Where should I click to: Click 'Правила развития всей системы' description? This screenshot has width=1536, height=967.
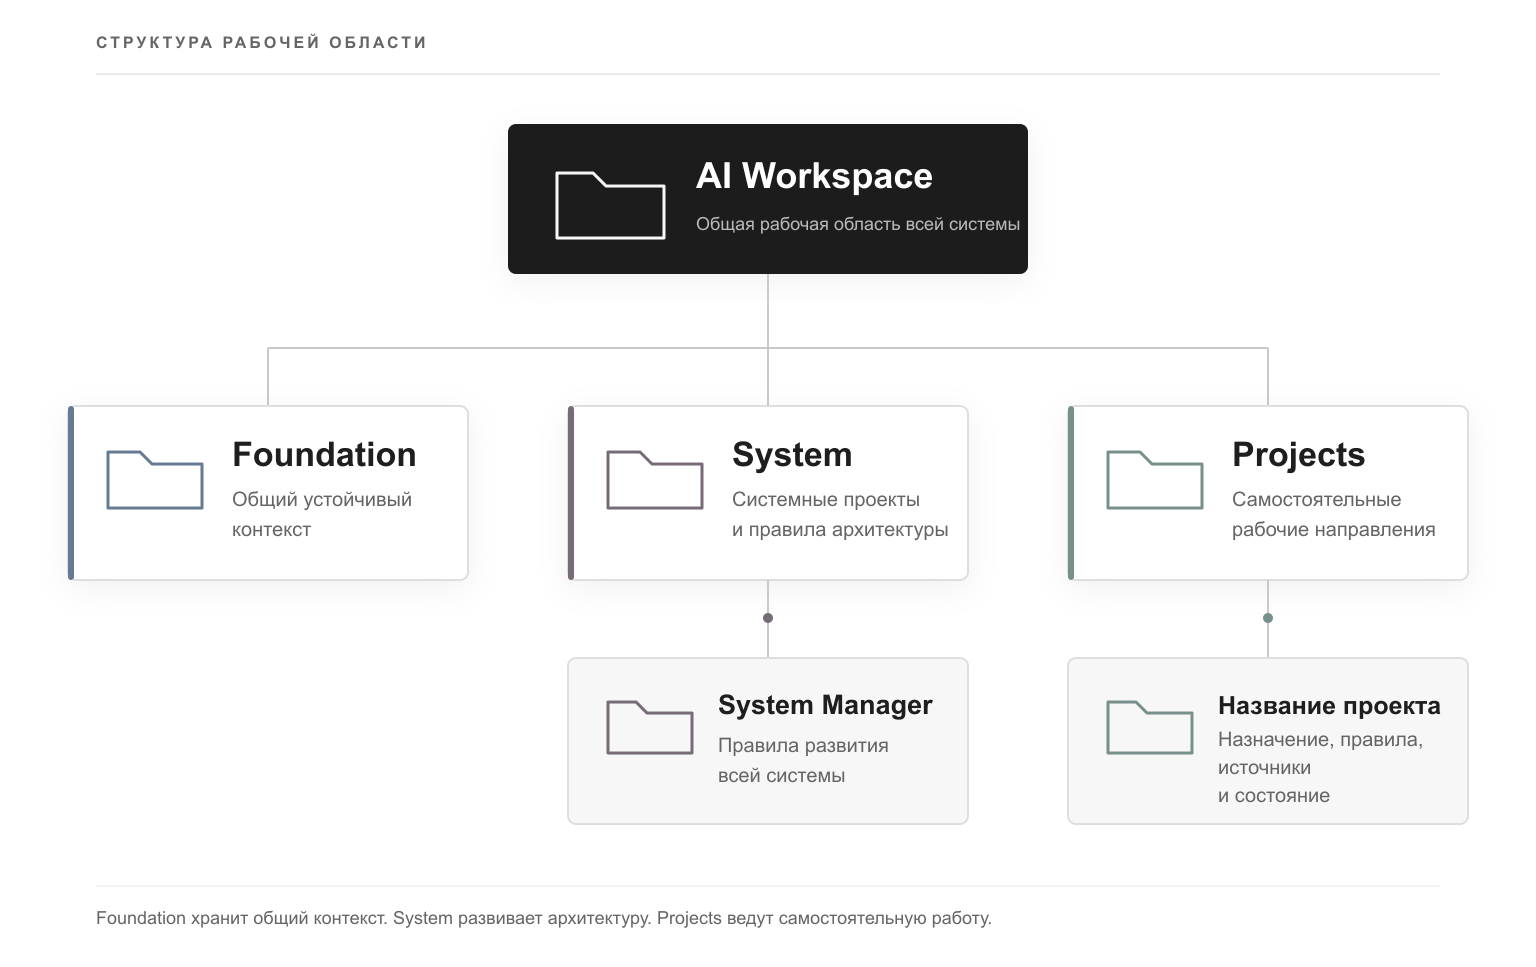pos(803,760)
